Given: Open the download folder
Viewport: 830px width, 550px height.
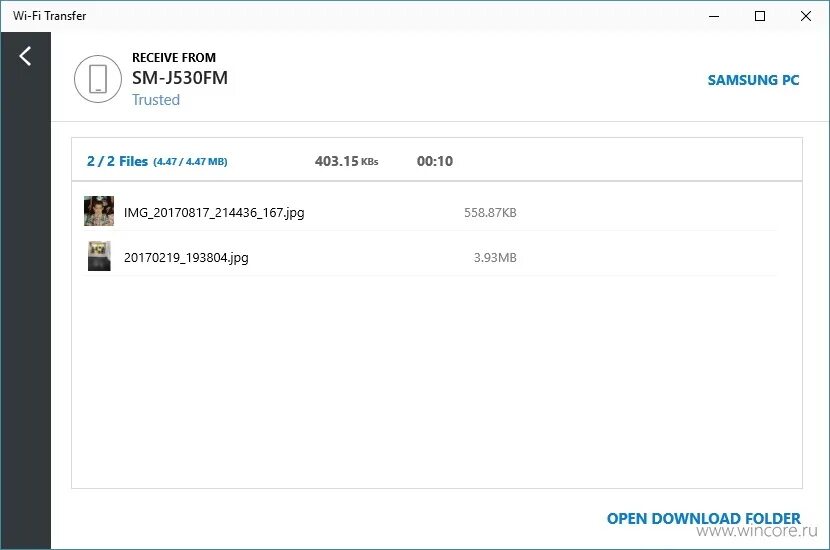Looking at the screenshot, I should tap(703, 518).
